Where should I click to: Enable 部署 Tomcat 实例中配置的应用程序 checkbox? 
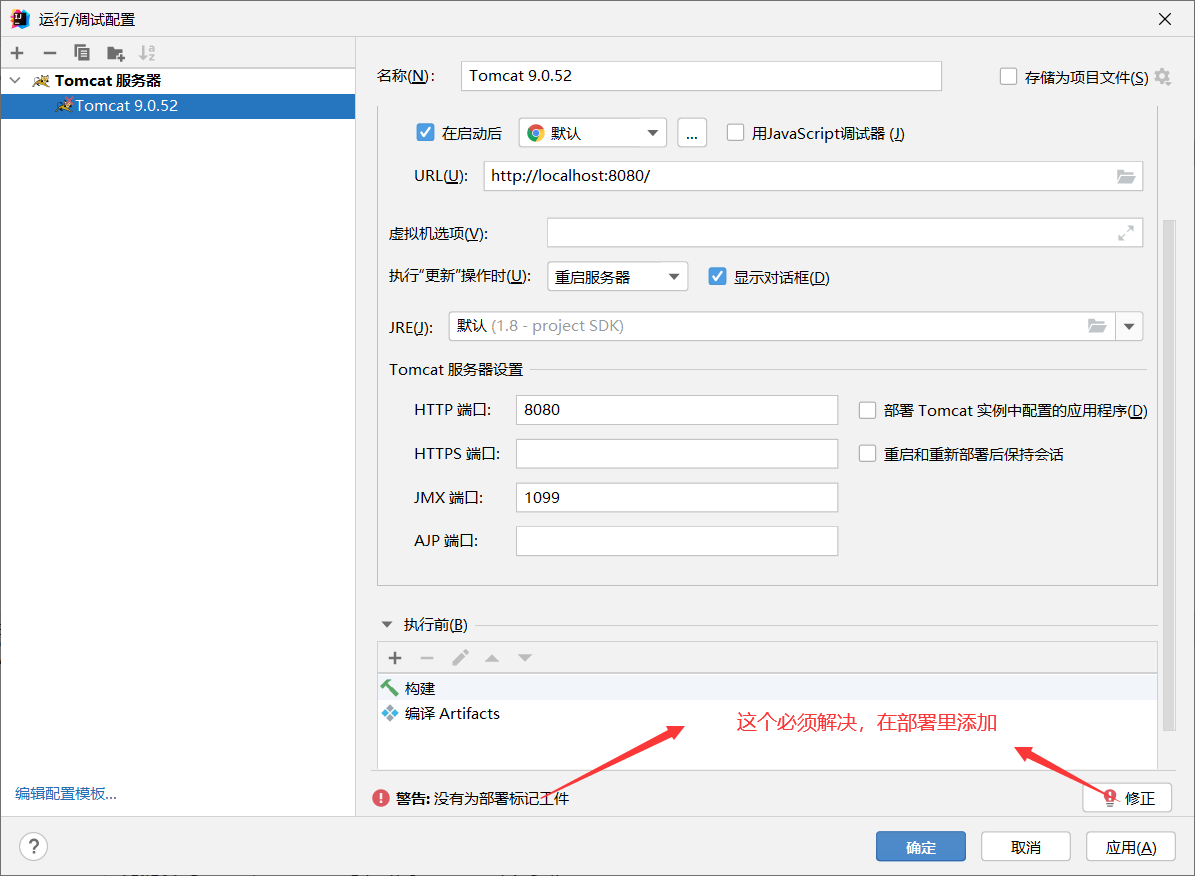coord(867,410)
